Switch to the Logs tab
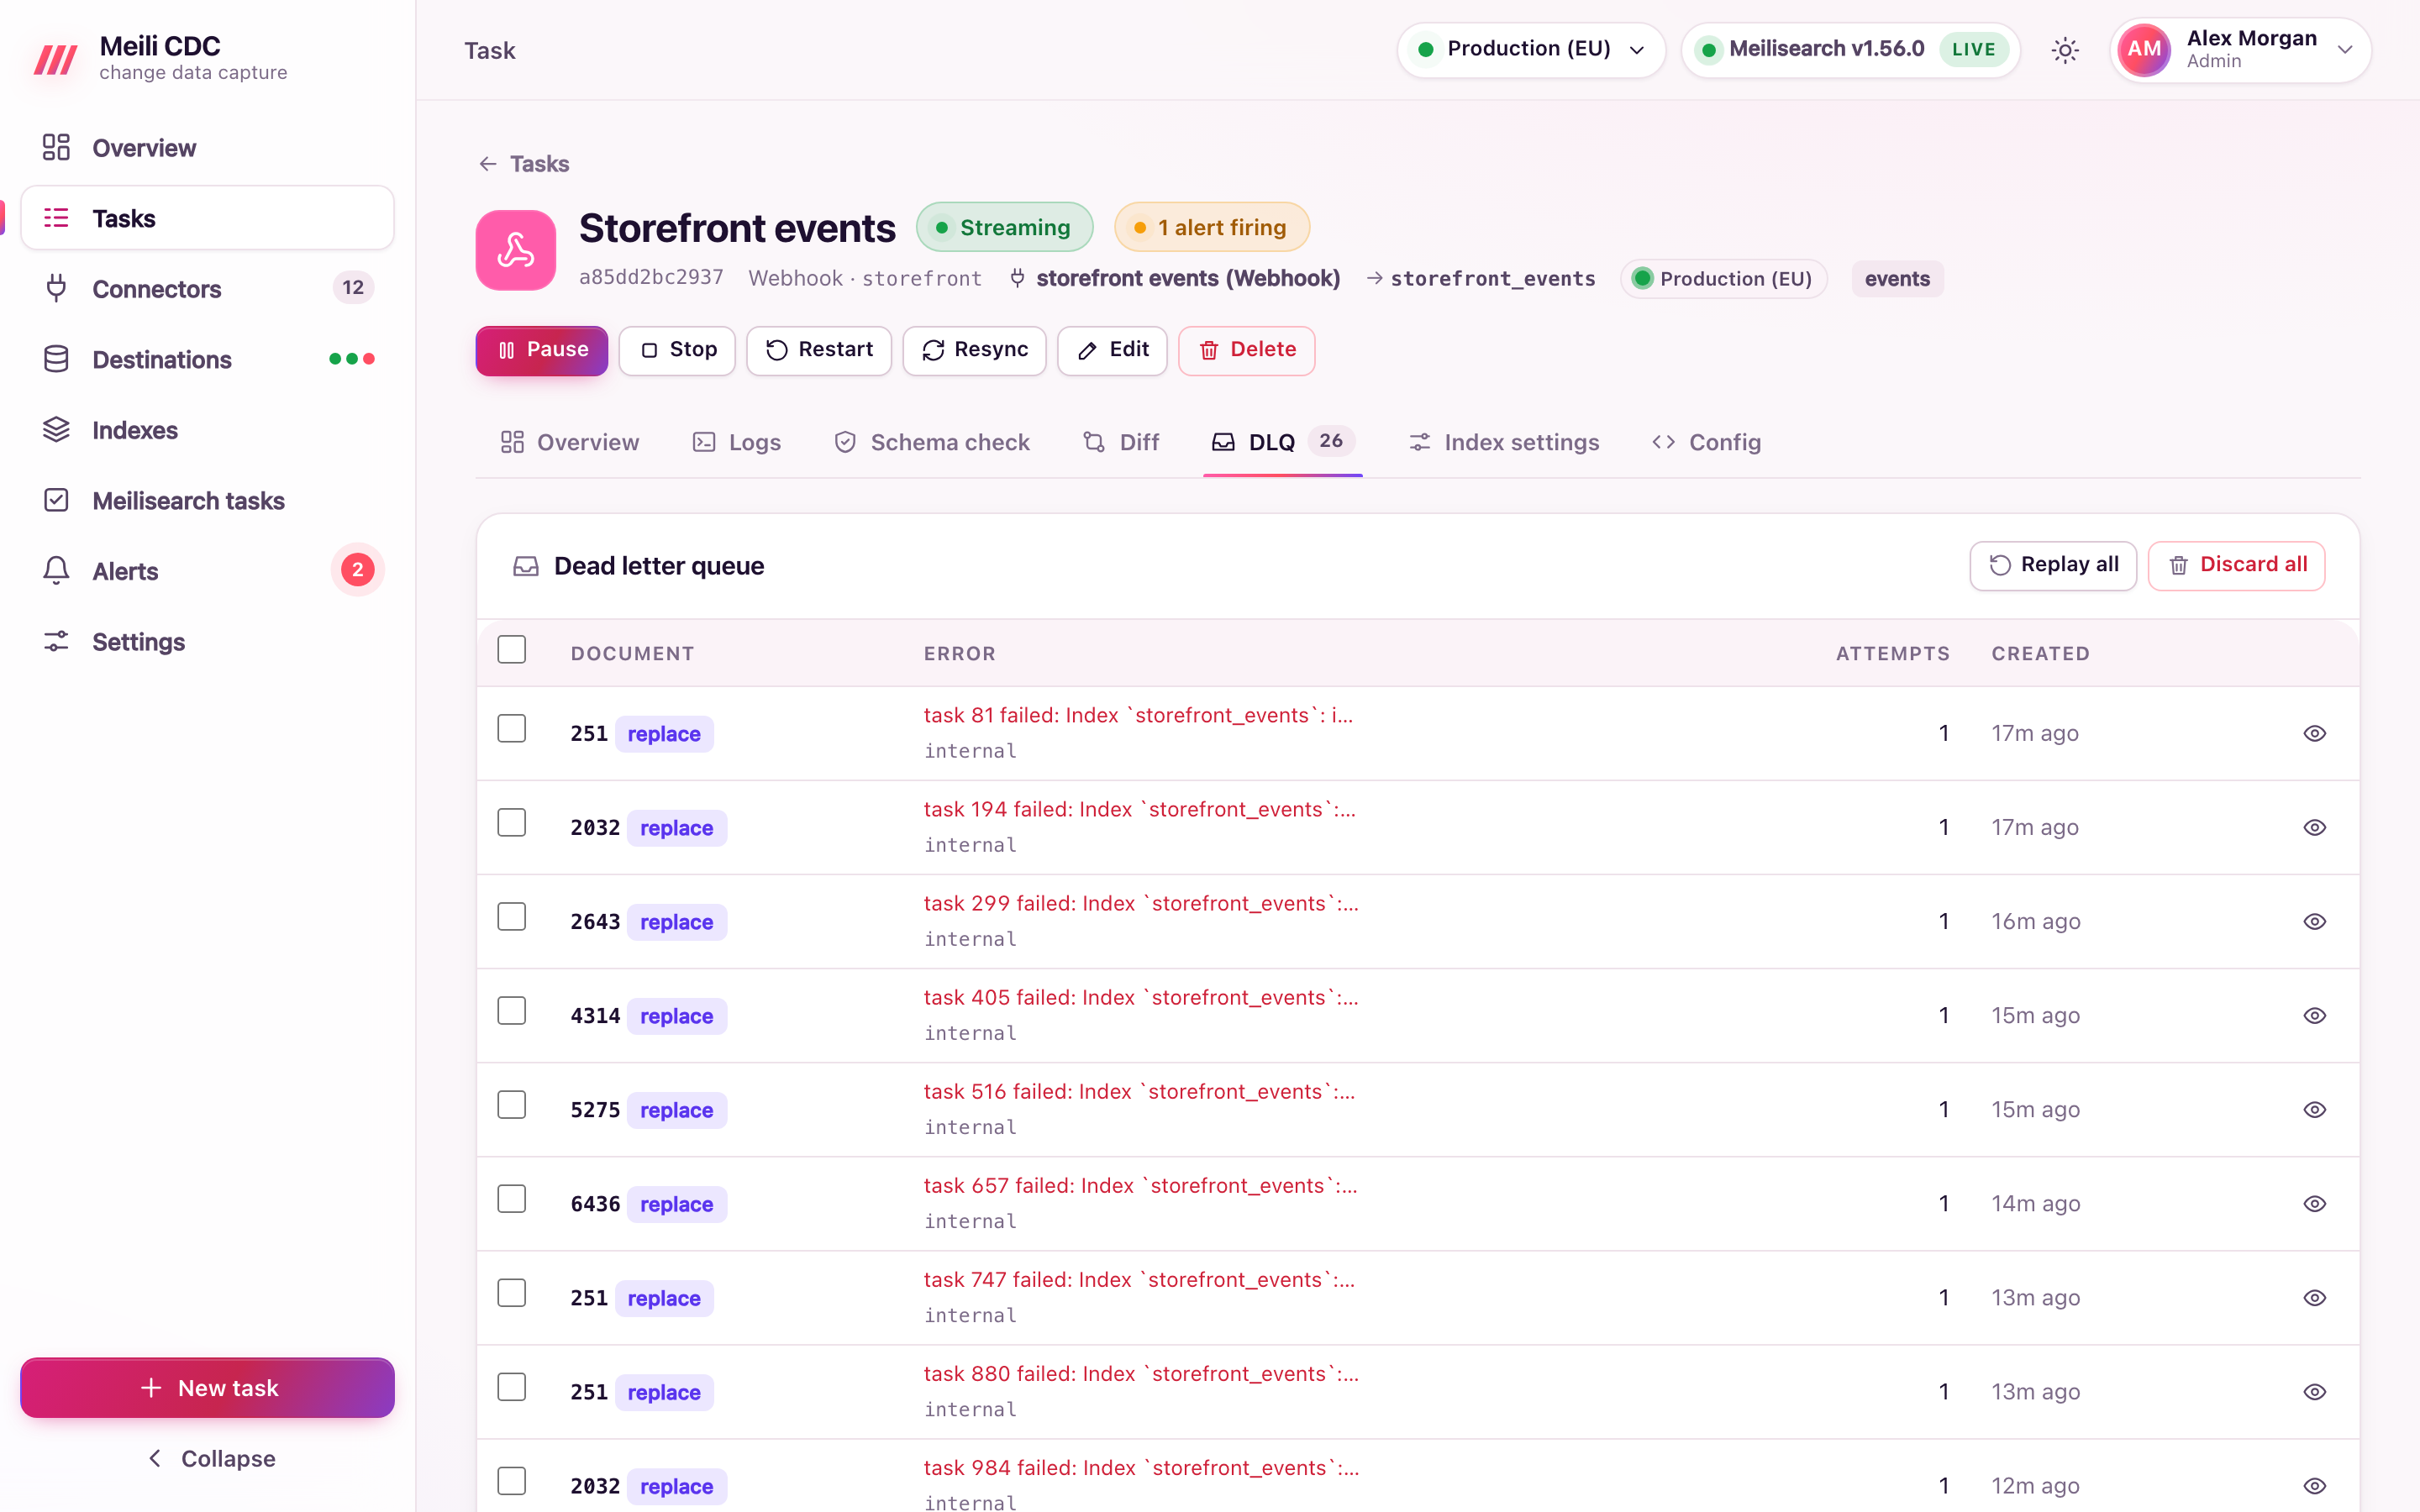Screen dimensions: 2420x1512 (736, 442)
